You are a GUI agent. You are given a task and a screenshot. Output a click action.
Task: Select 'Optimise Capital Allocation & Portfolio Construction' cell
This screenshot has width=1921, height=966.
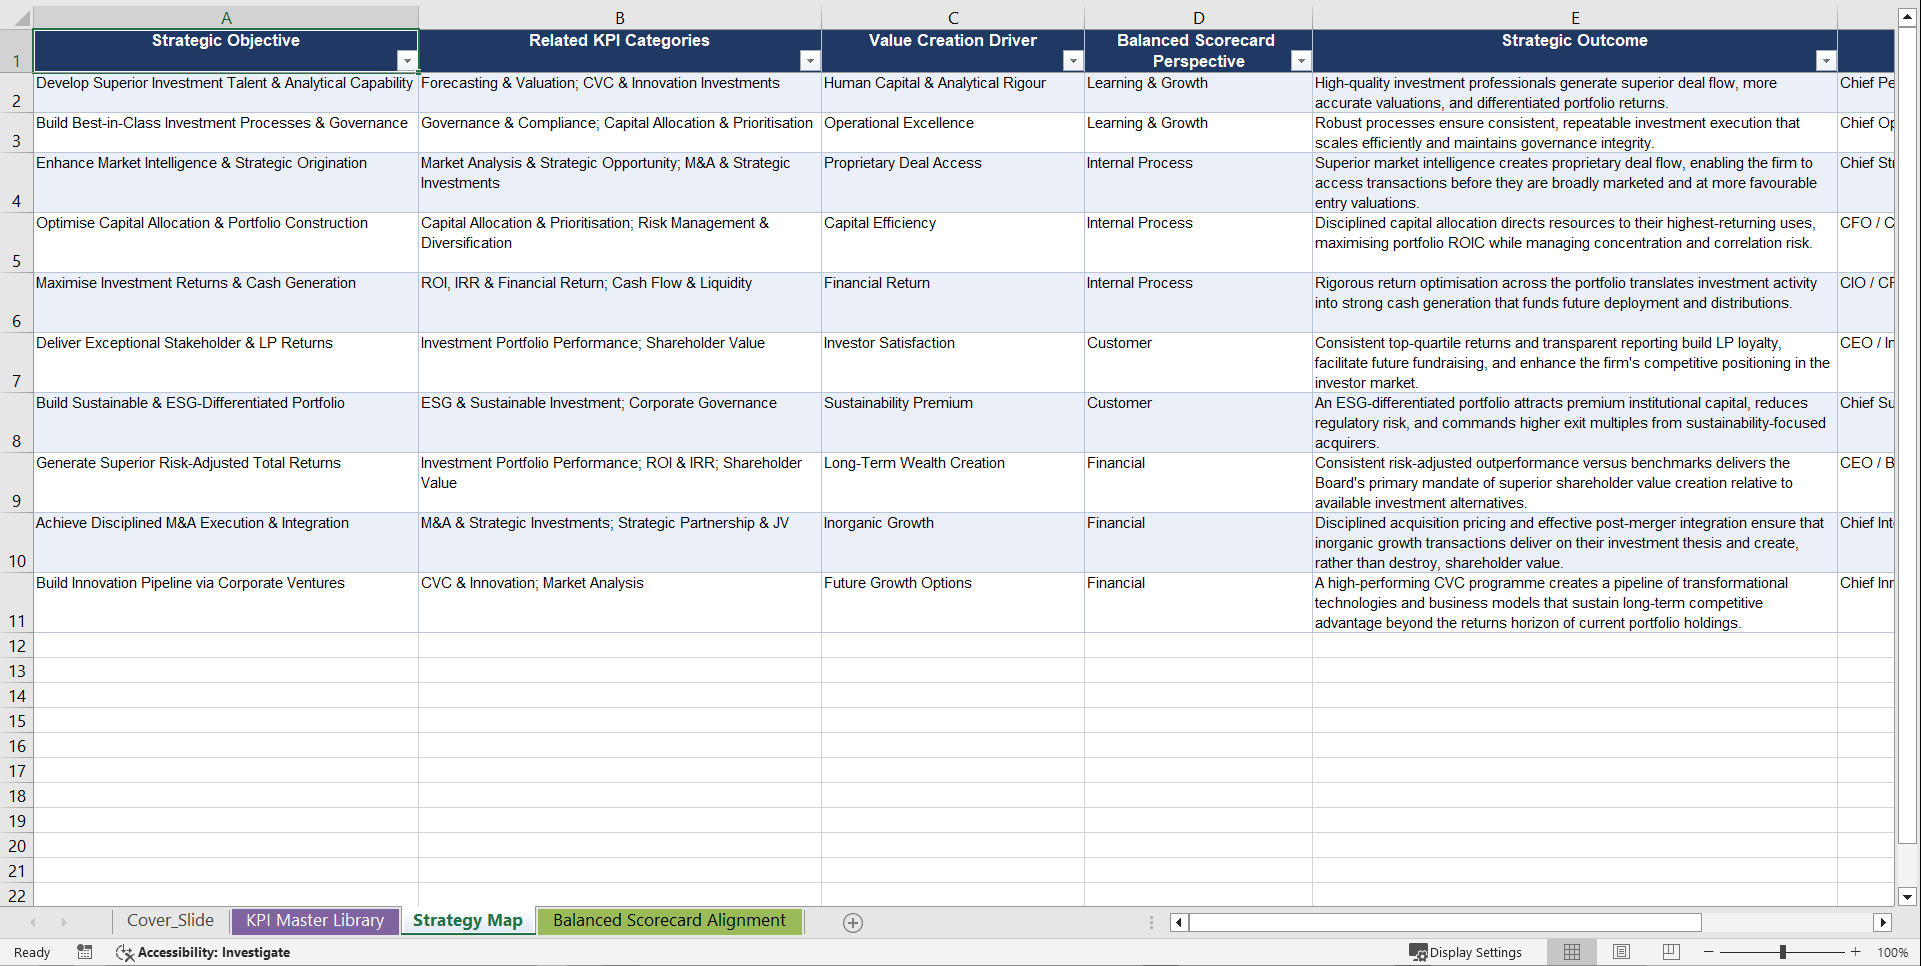[x=226, y=243]
